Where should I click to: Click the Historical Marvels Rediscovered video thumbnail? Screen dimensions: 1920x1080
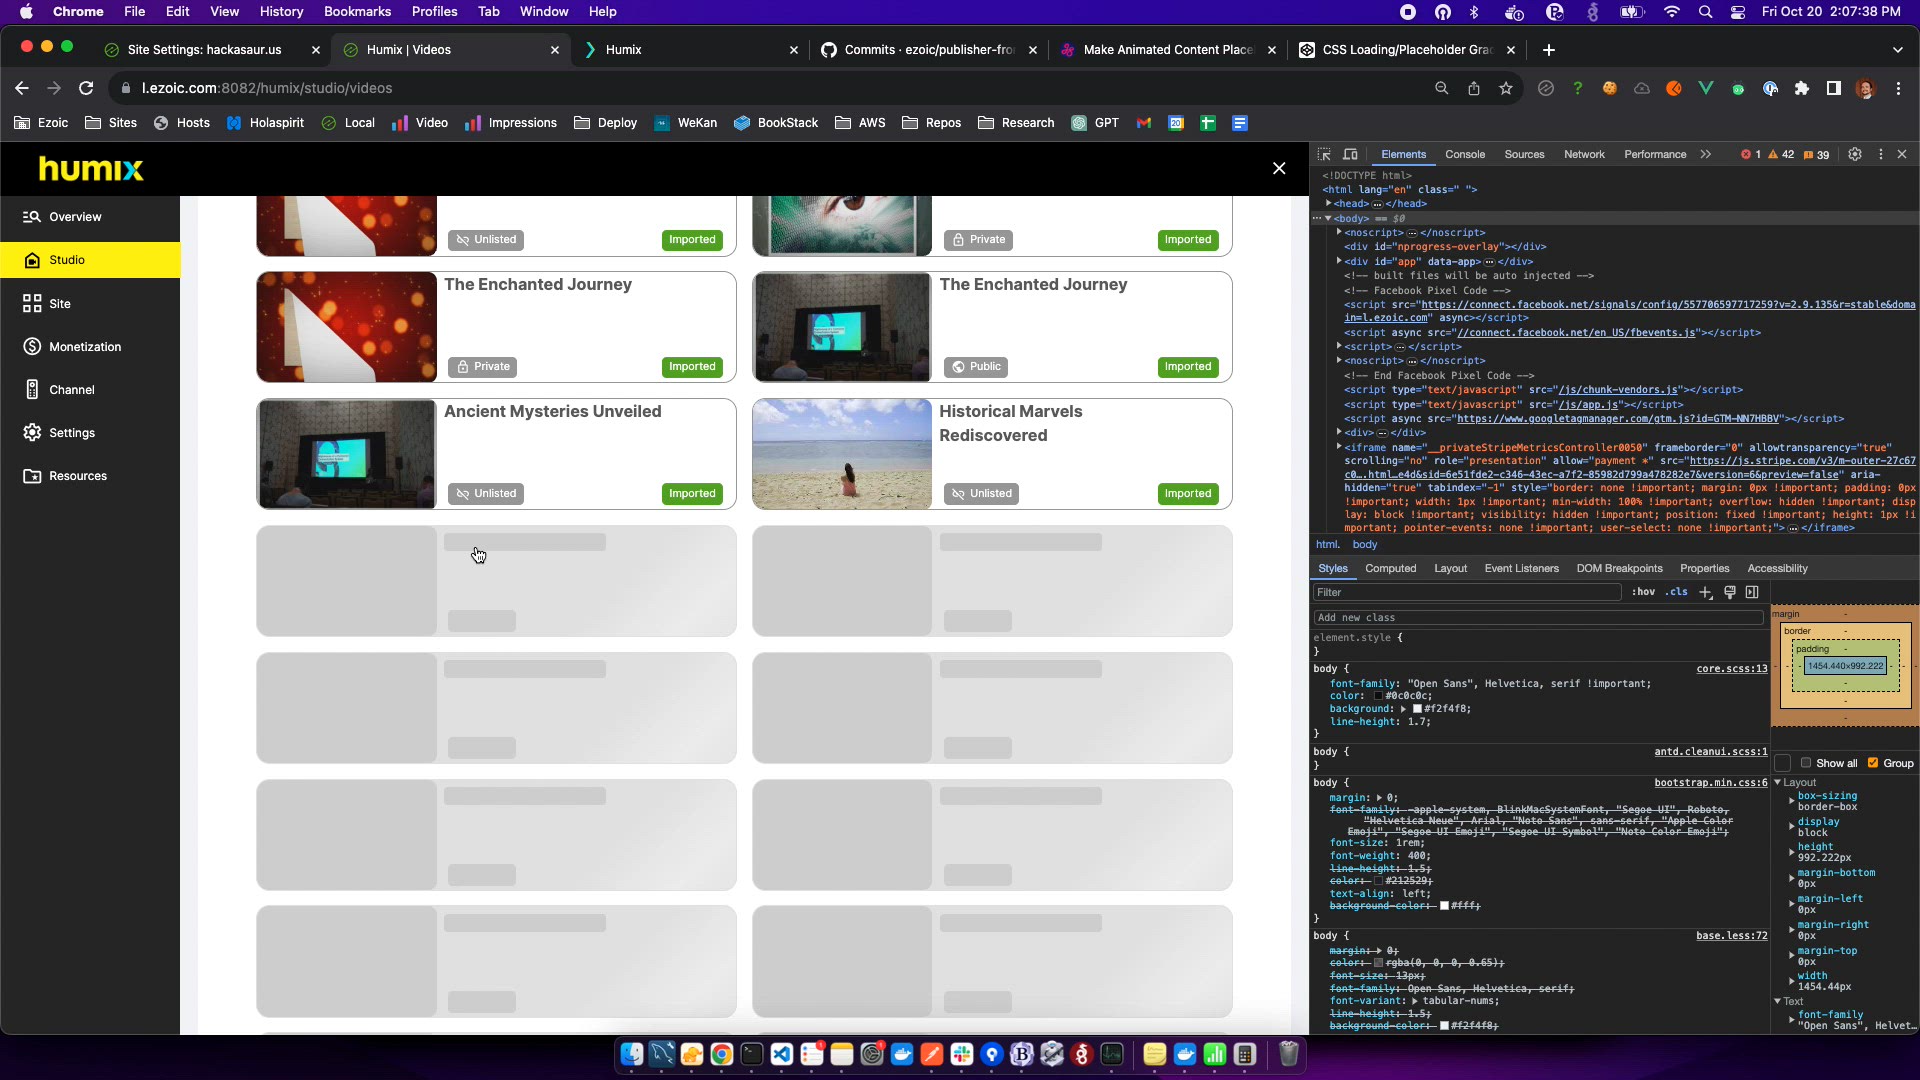pos(842,454)
